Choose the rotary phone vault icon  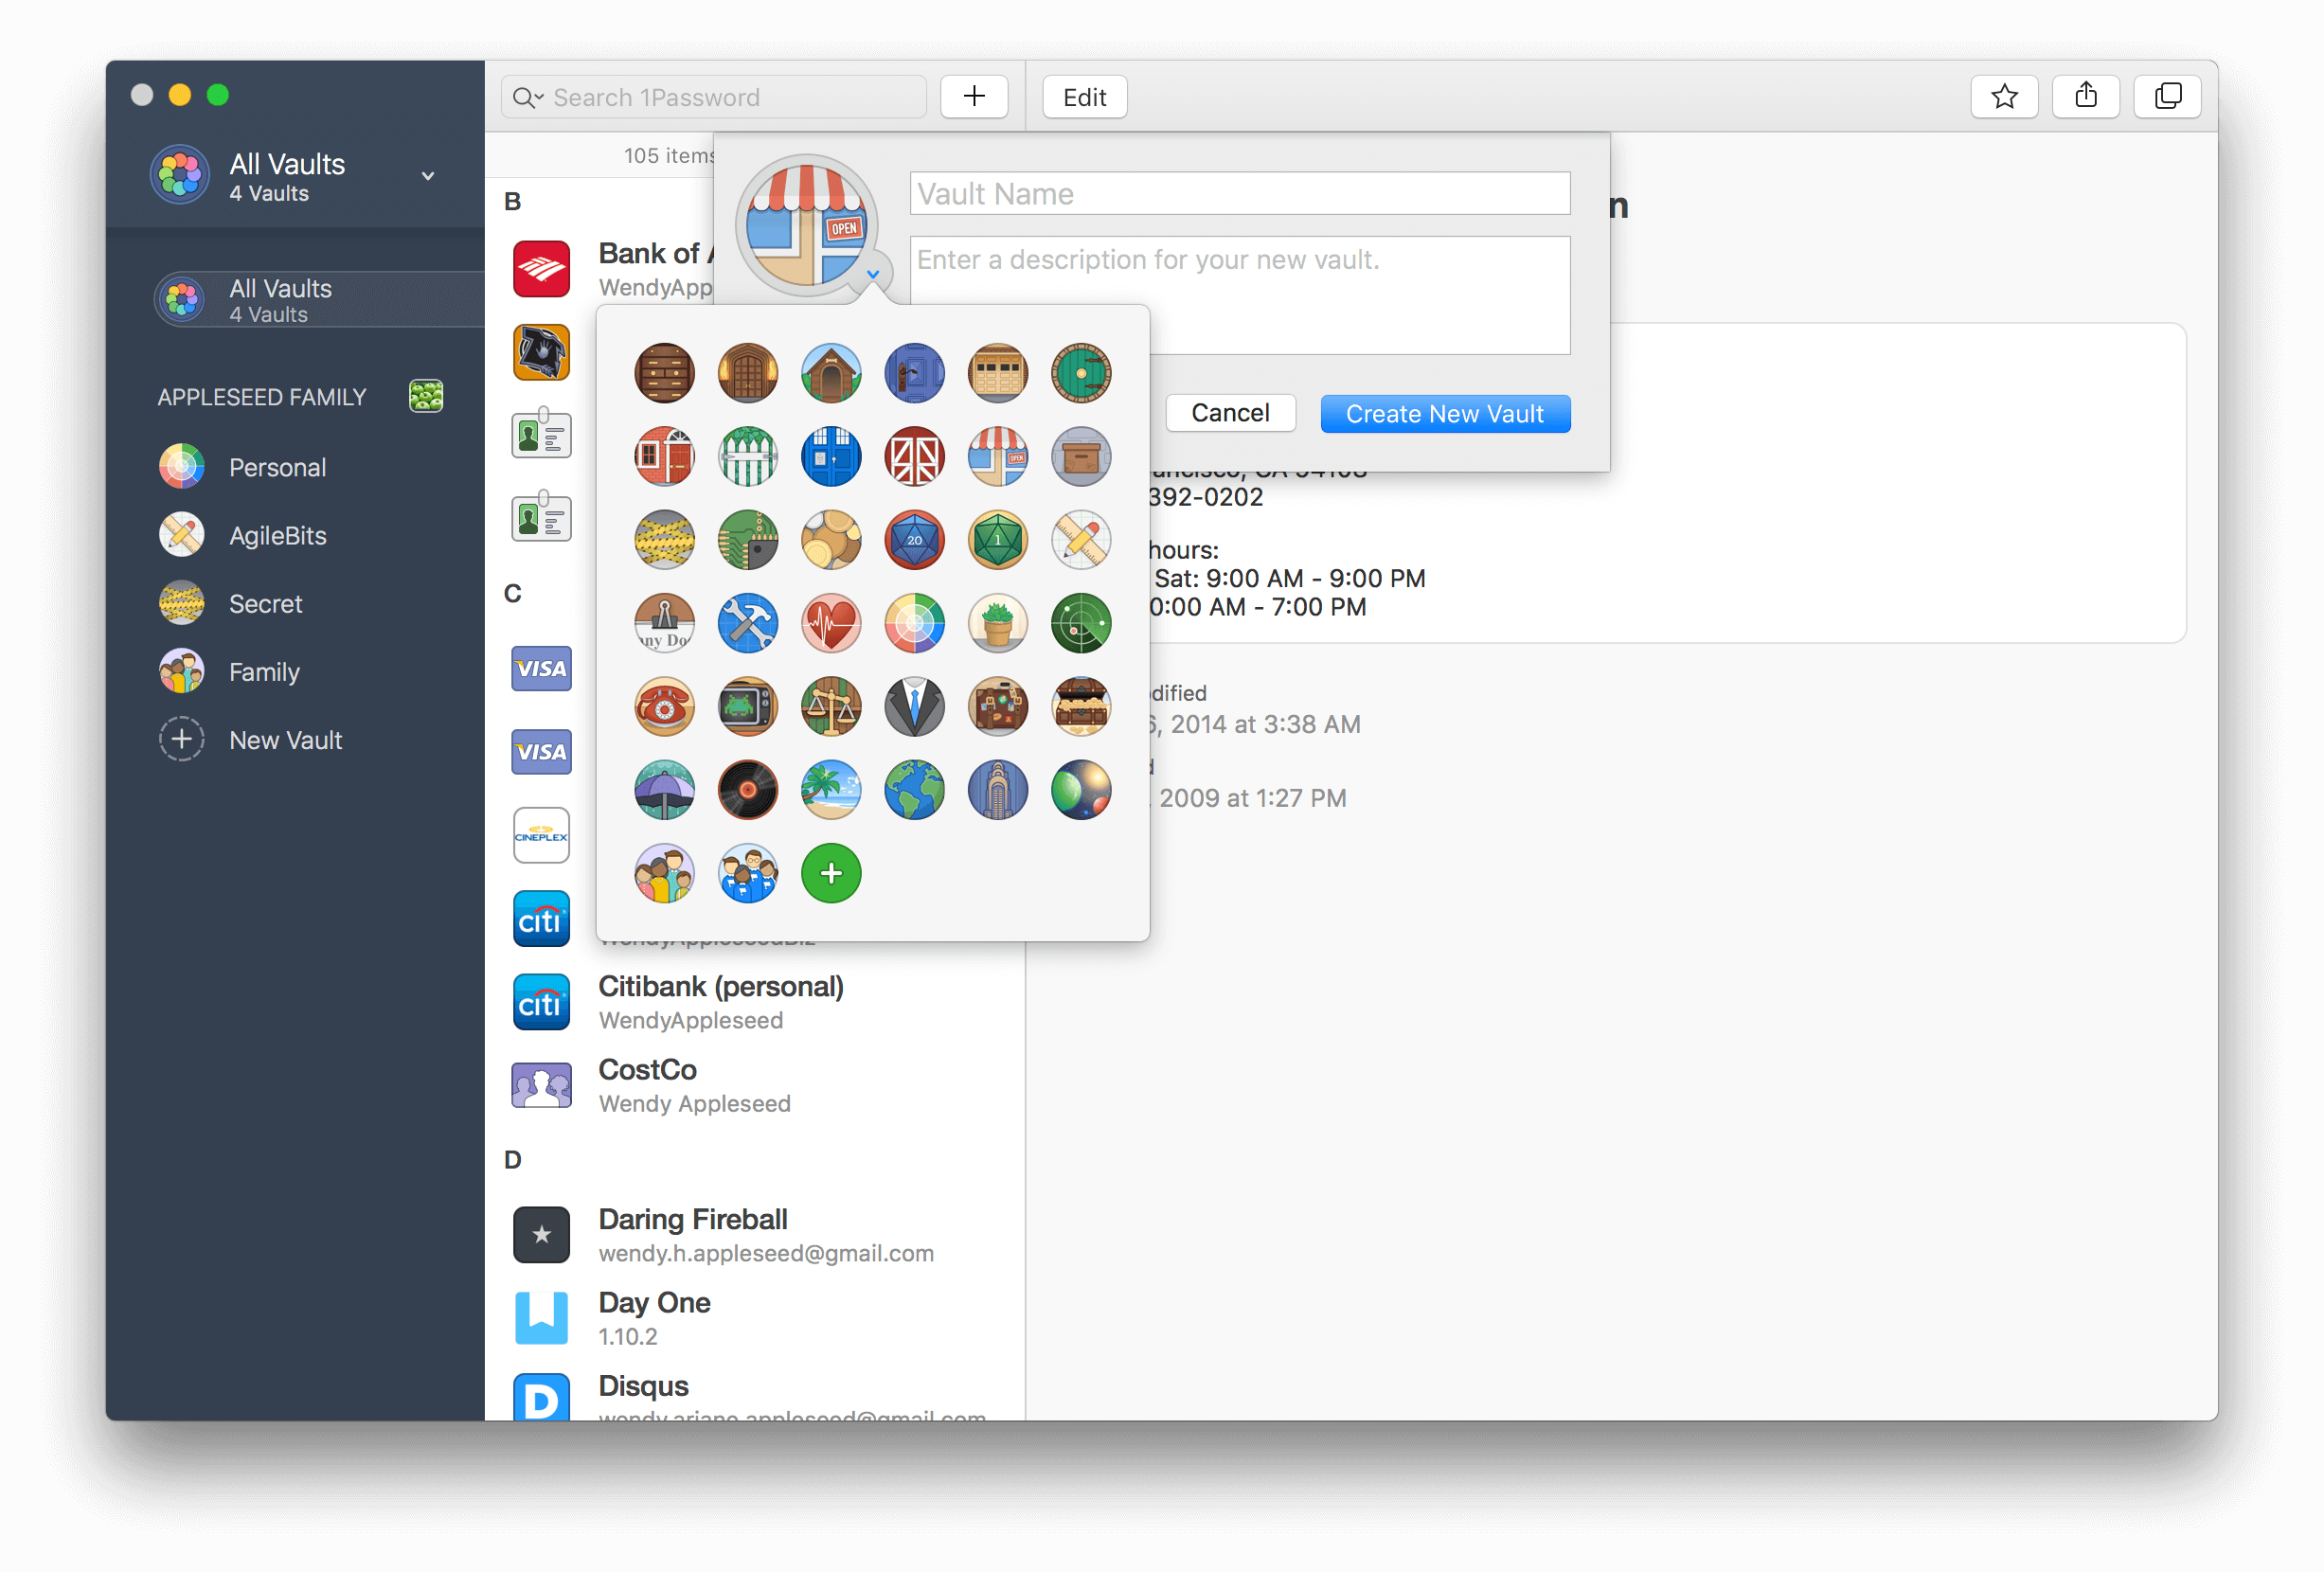tap(664, 707)
